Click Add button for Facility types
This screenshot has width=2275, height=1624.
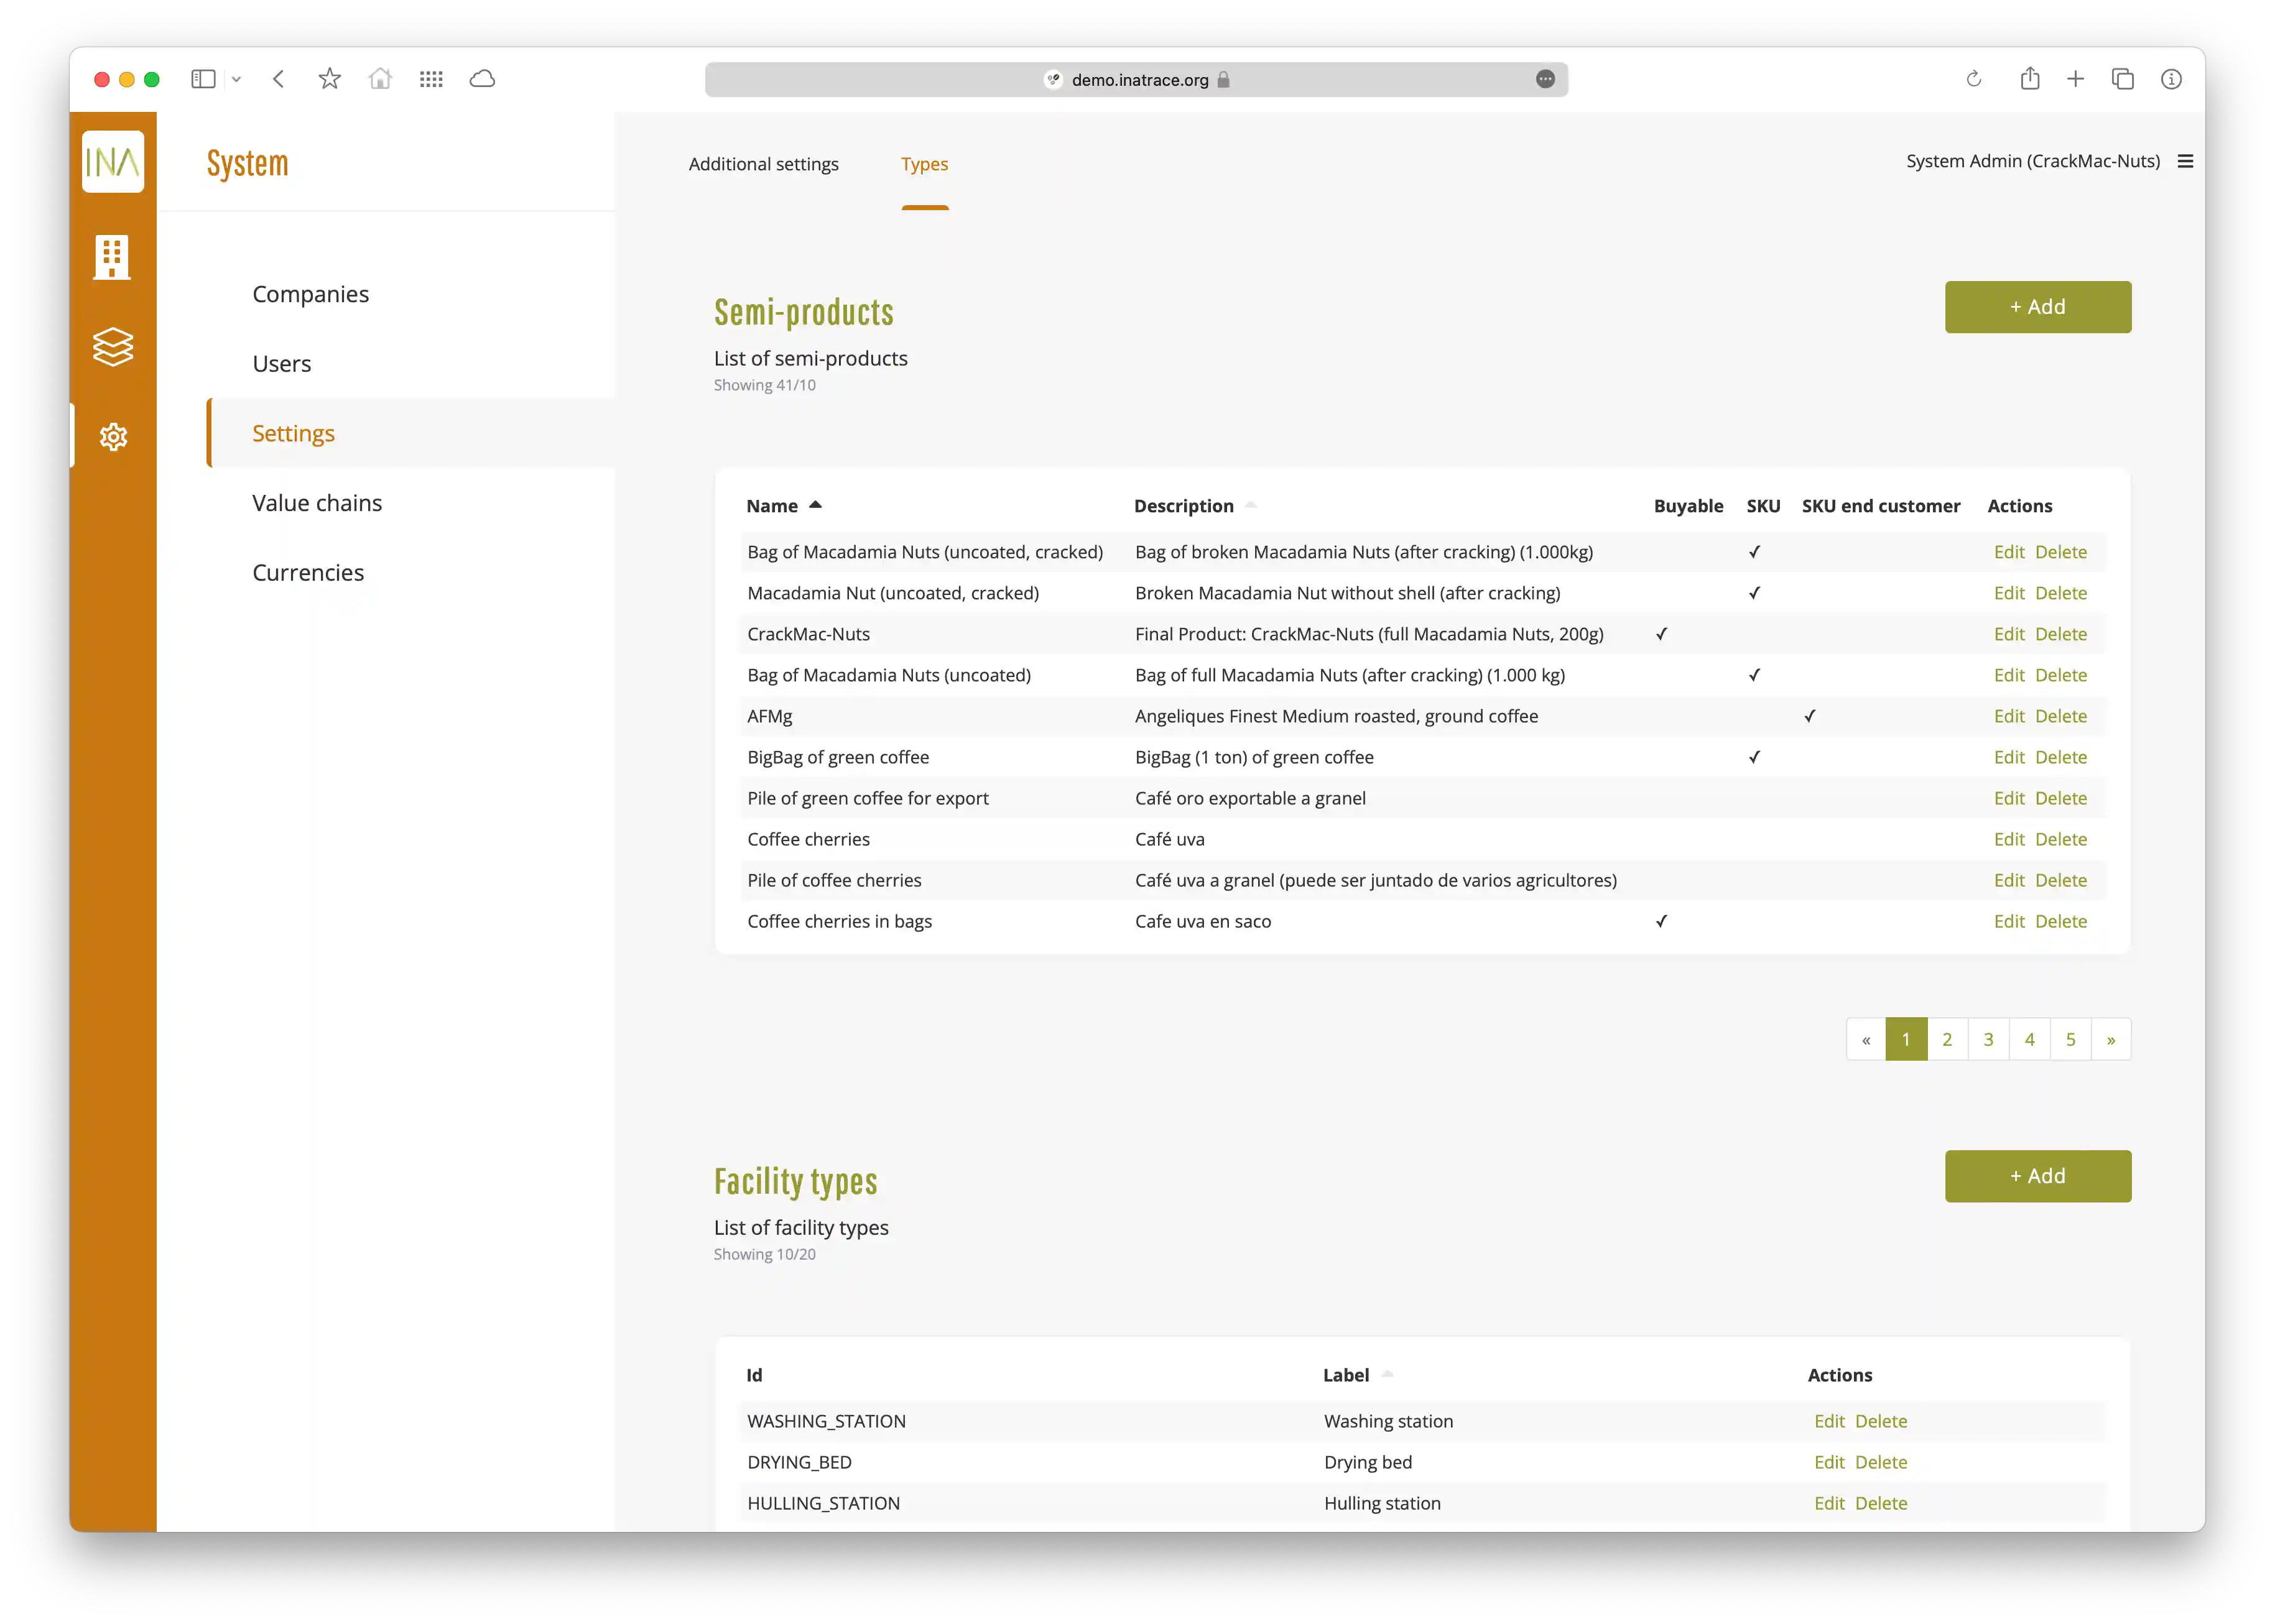[2038, 1176]
